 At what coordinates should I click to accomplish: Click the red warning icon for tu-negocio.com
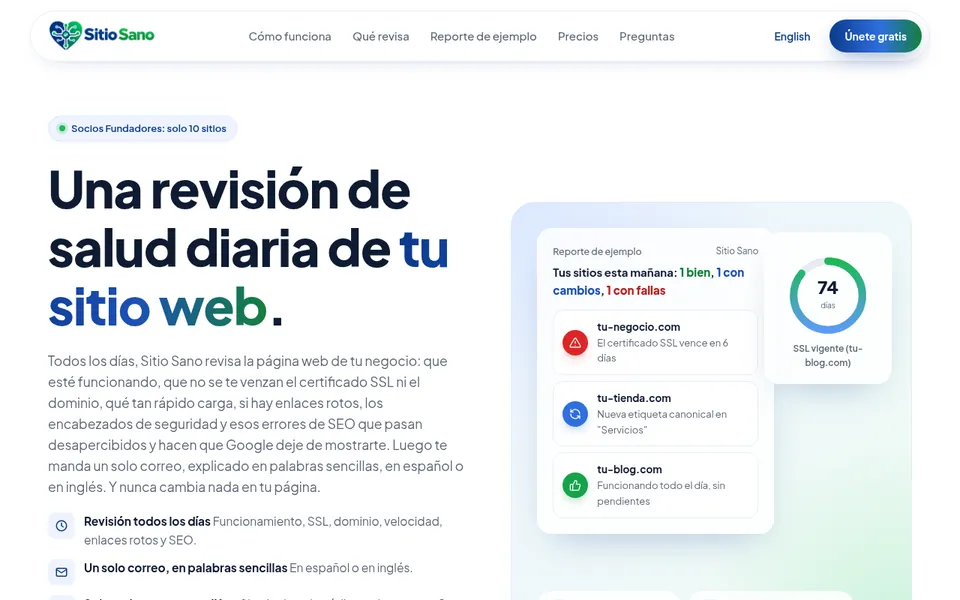pos(575,343)
